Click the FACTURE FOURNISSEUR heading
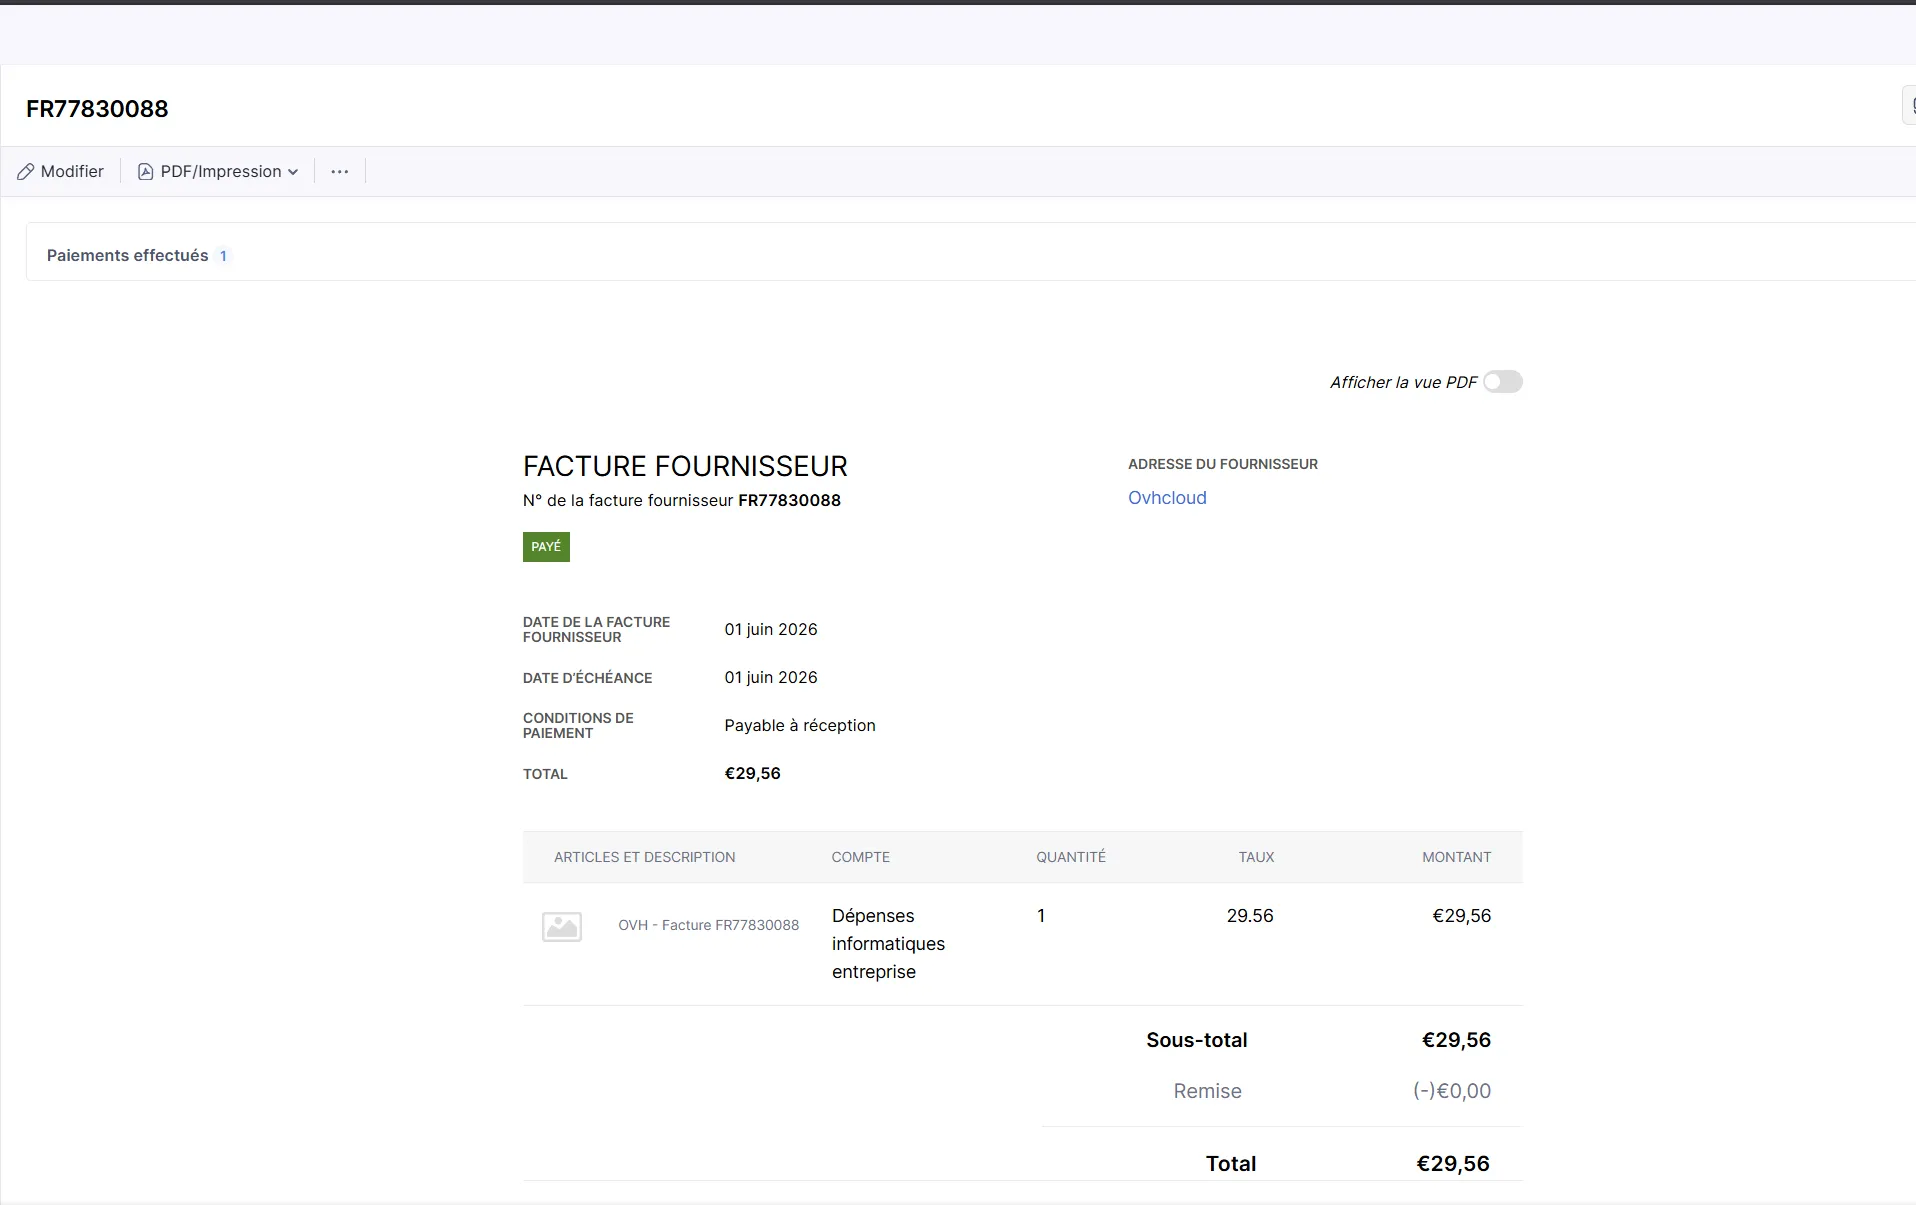Image resolution: width=1916 pixels, height=1205 pixels. pyautogui.click(x=685, y=466)
